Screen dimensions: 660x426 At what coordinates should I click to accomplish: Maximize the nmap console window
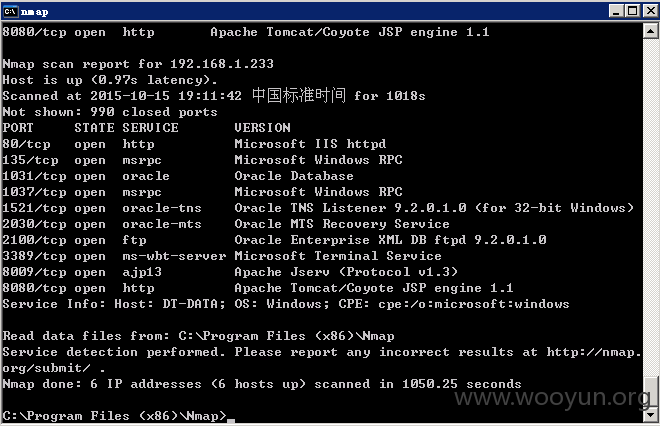pyautogui.click(x=632, y=11)
